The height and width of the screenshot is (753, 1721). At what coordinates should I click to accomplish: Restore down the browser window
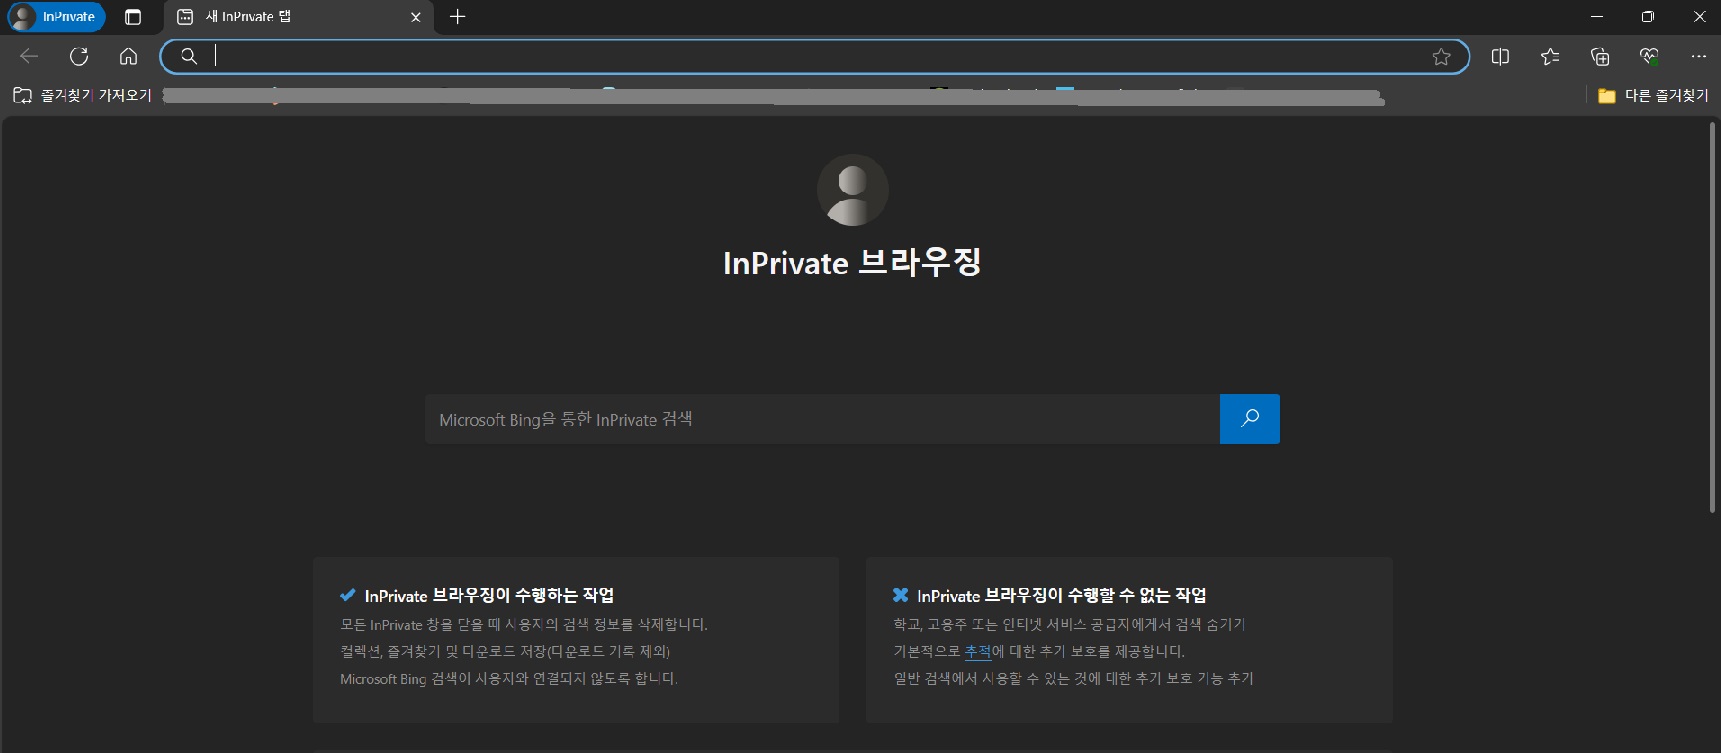(1648, 17)
